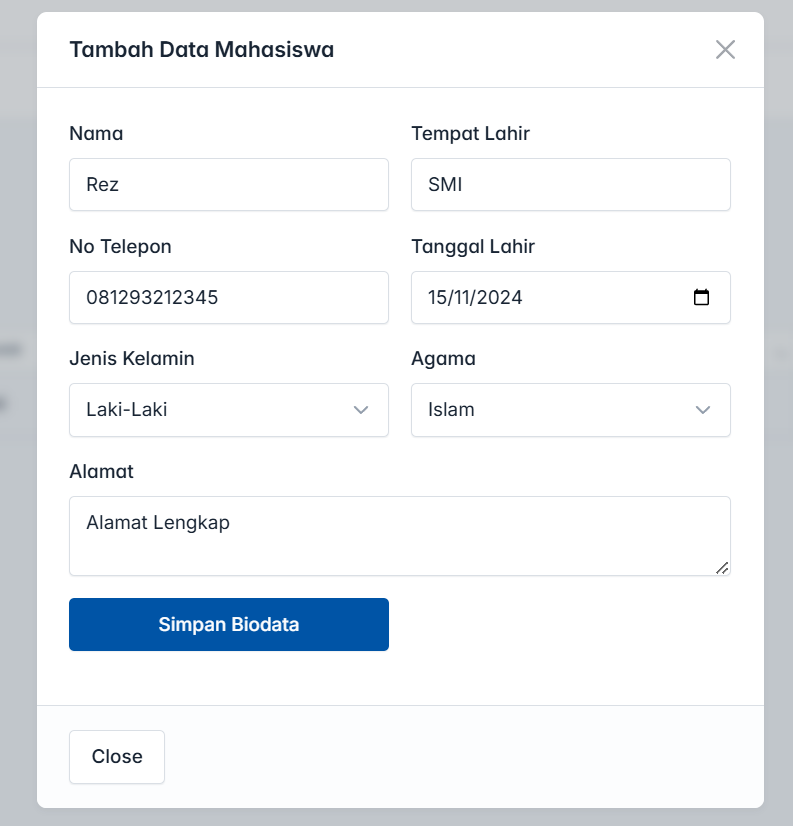This screenshot has height=826, width=793.
Task: Focus the No Telepon input field
Action: (x=229, y=298)
